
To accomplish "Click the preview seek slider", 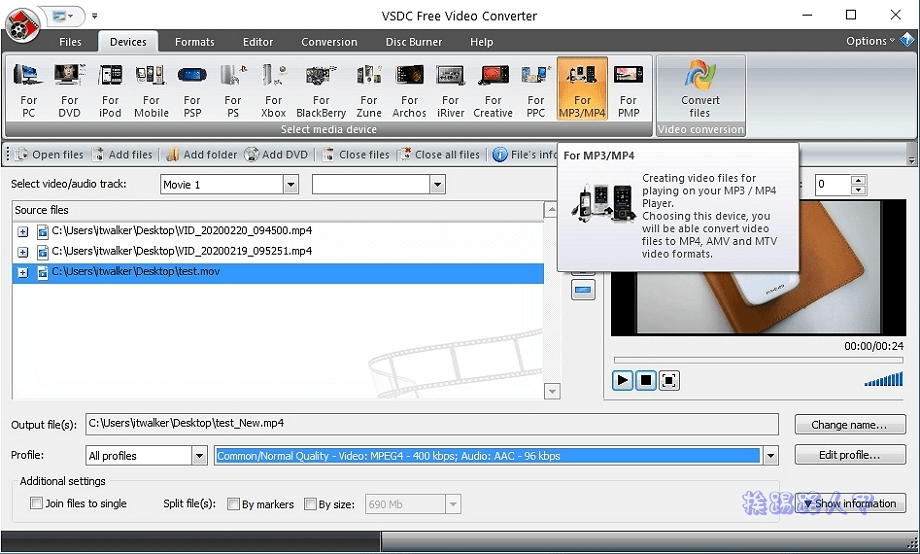I will click(758, 359).
